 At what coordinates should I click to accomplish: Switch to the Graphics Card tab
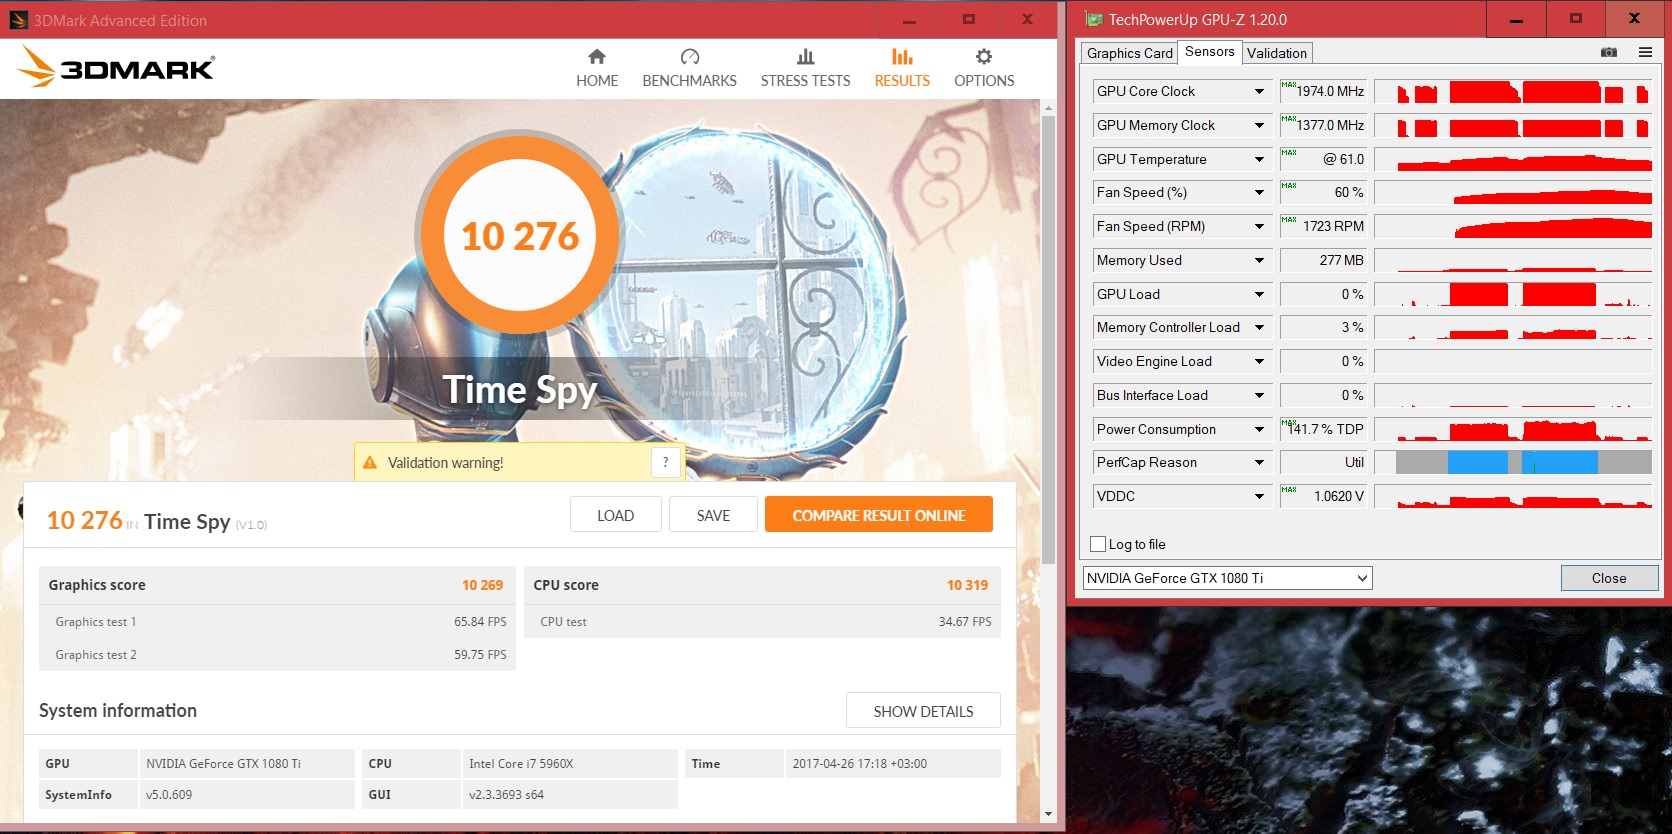pos(1130,53)
